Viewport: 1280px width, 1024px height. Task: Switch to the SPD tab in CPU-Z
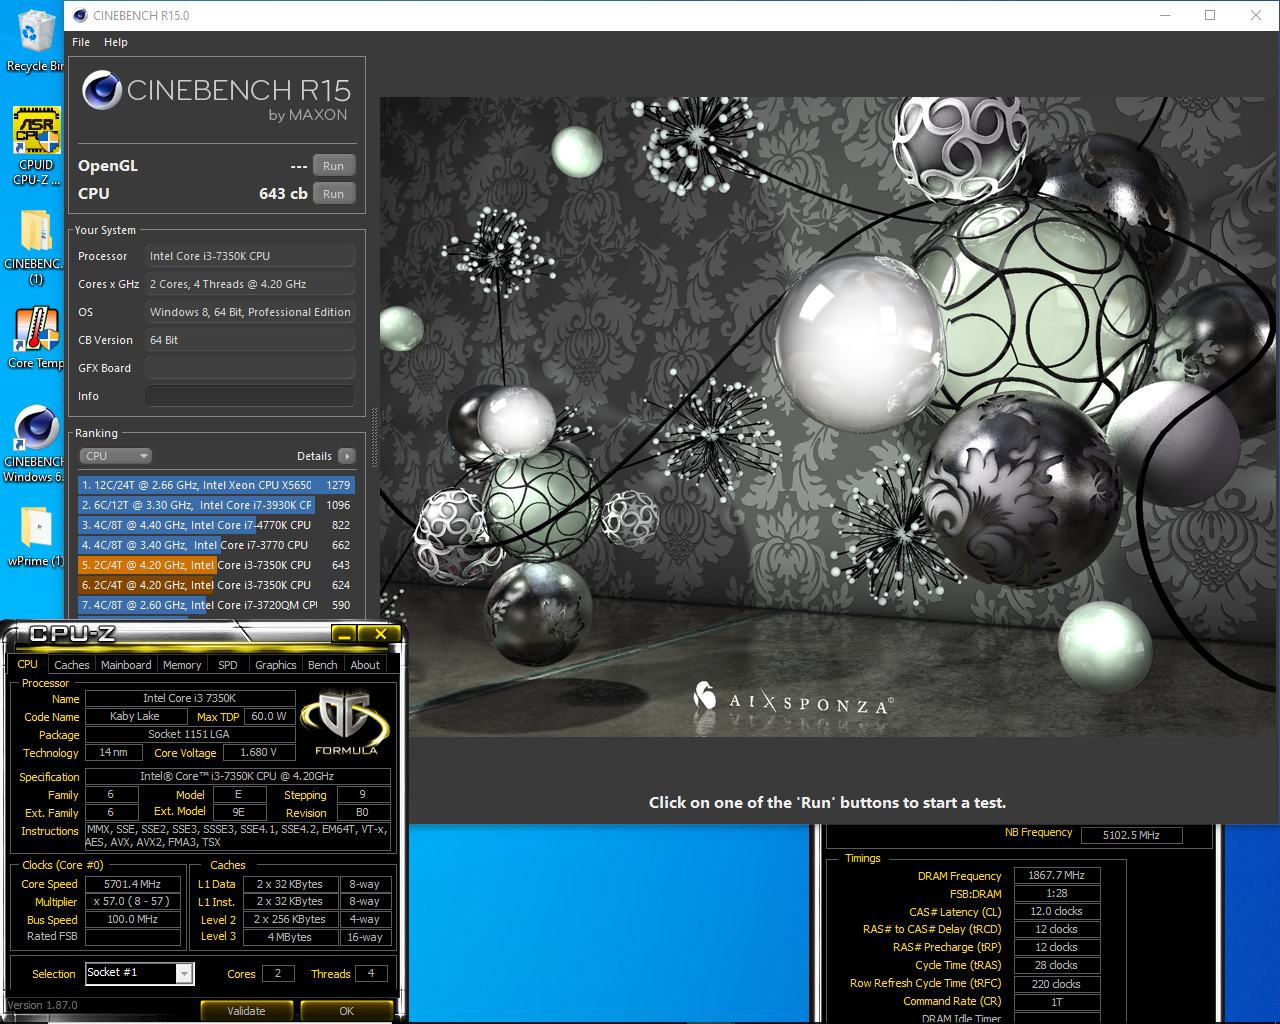tap(228, 665)
